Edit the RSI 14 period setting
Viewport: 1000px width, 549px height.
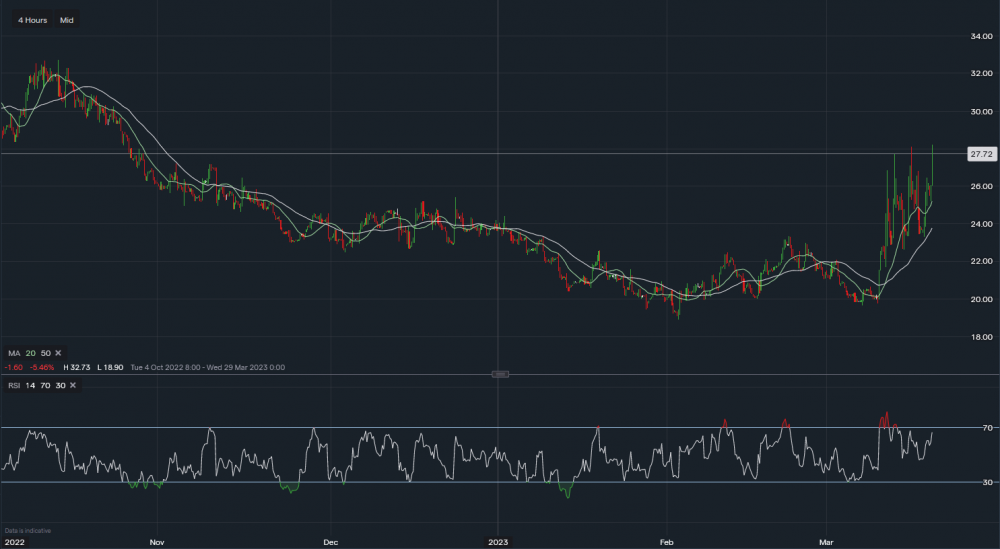[28, 385]
